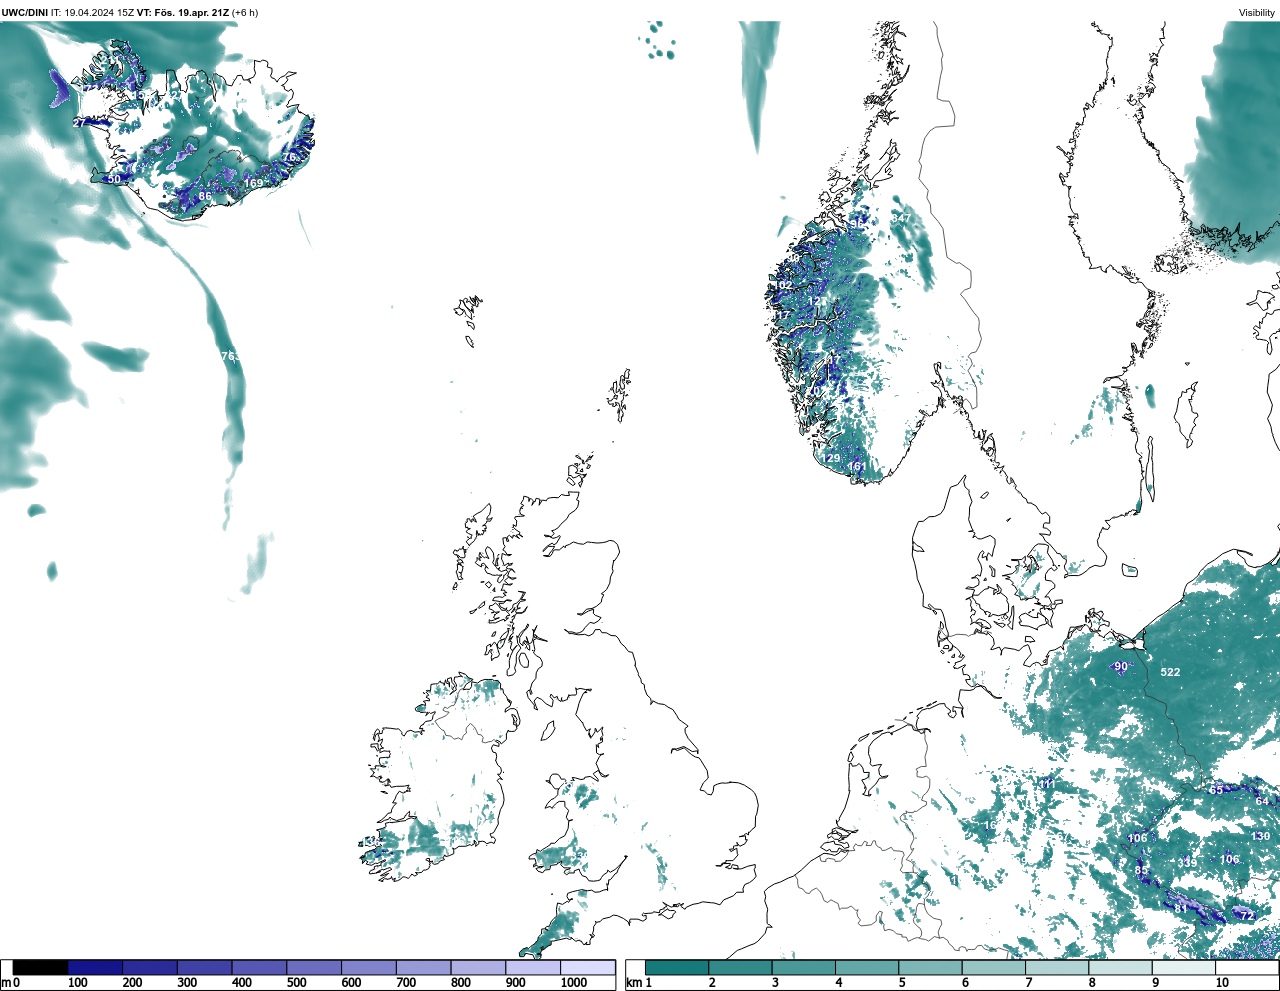Click the 'km' unit label of legend
Image resolution: width=1280 pixels, height=991 pixels.
[632, 983]
